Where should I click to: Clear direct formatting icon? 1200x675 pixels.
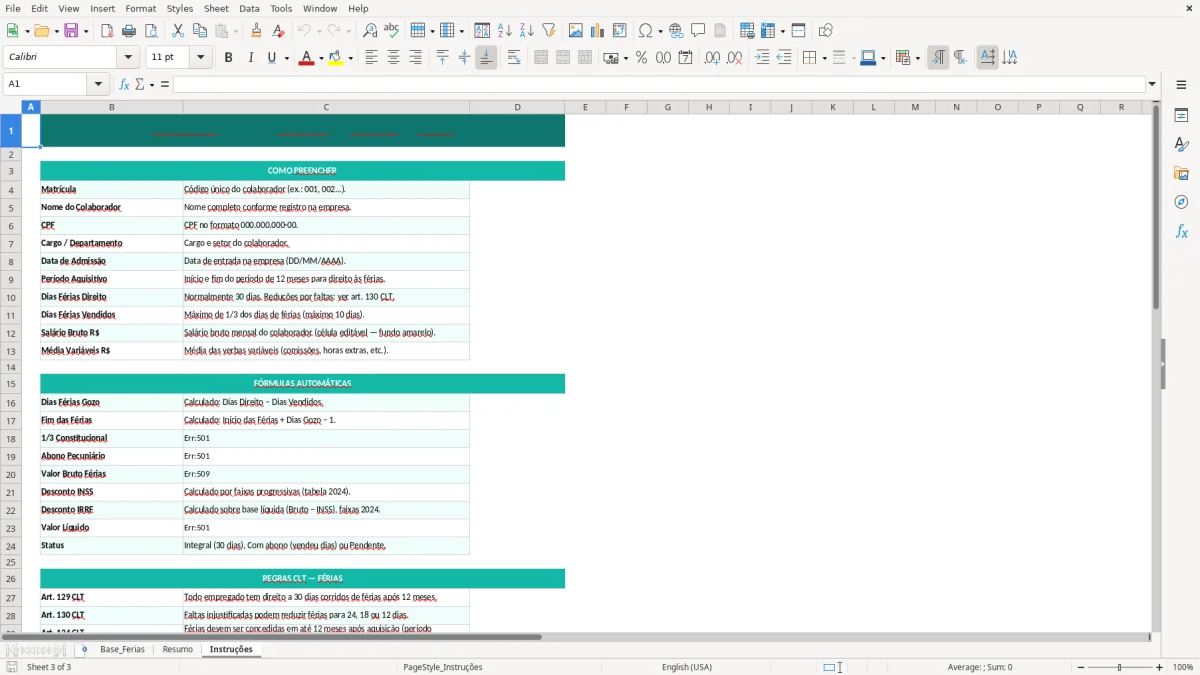(278, 31)
